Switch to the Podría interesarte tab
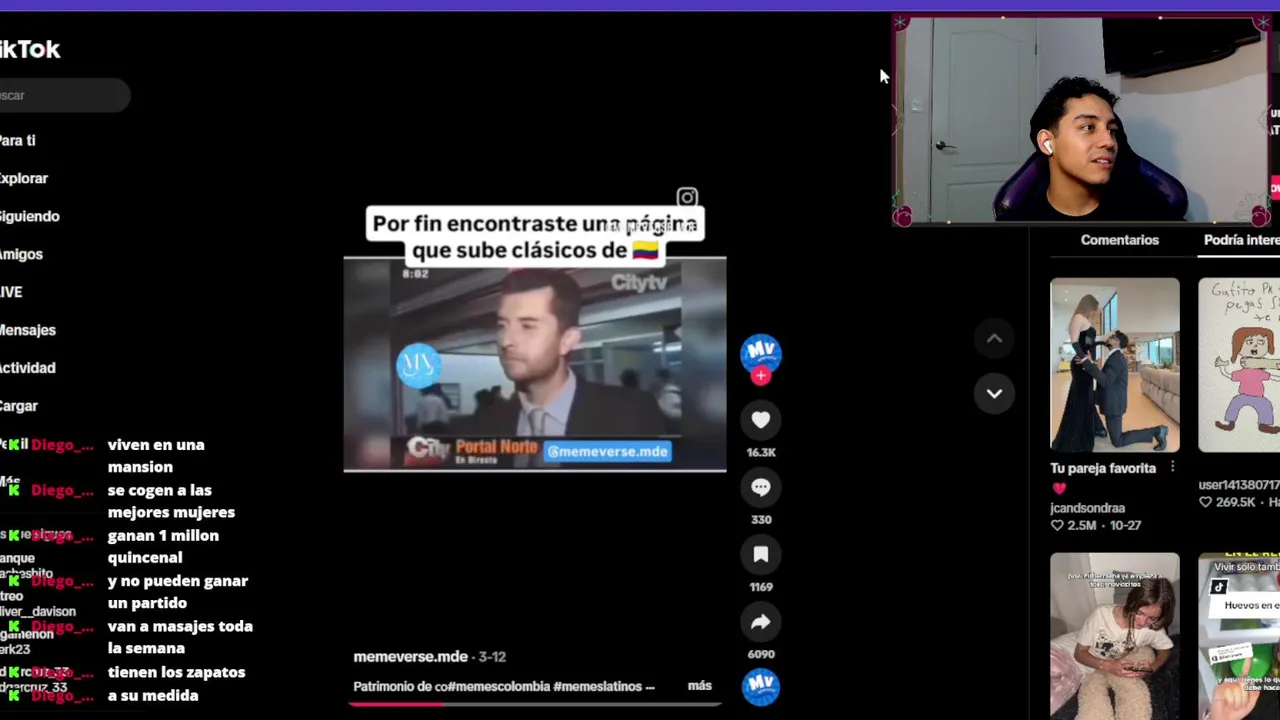Viewport: 1280px width, 720px height. (x=1241, y=240)
